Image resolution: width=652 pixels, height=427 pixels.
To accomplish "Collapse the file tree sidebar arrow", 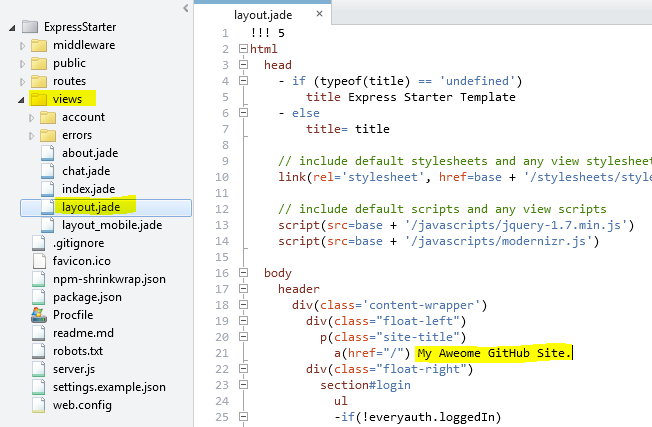I will 186,8.
